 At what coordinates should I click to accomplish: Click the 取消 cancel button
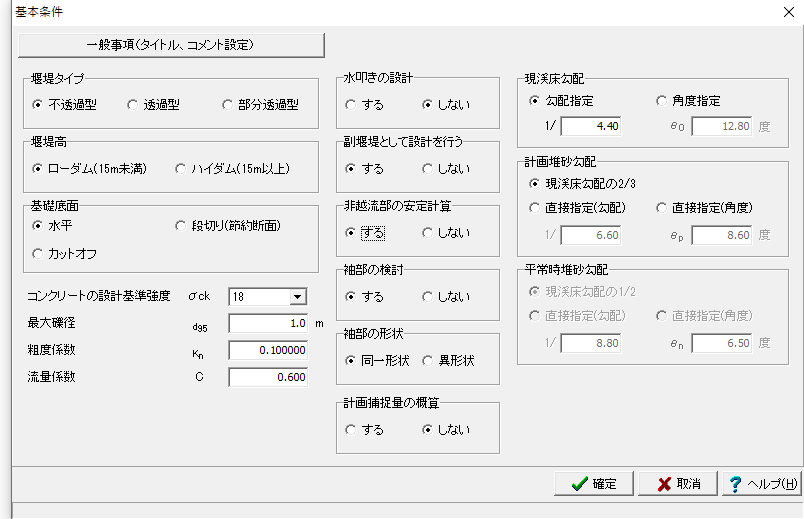[x=678, y=484]
